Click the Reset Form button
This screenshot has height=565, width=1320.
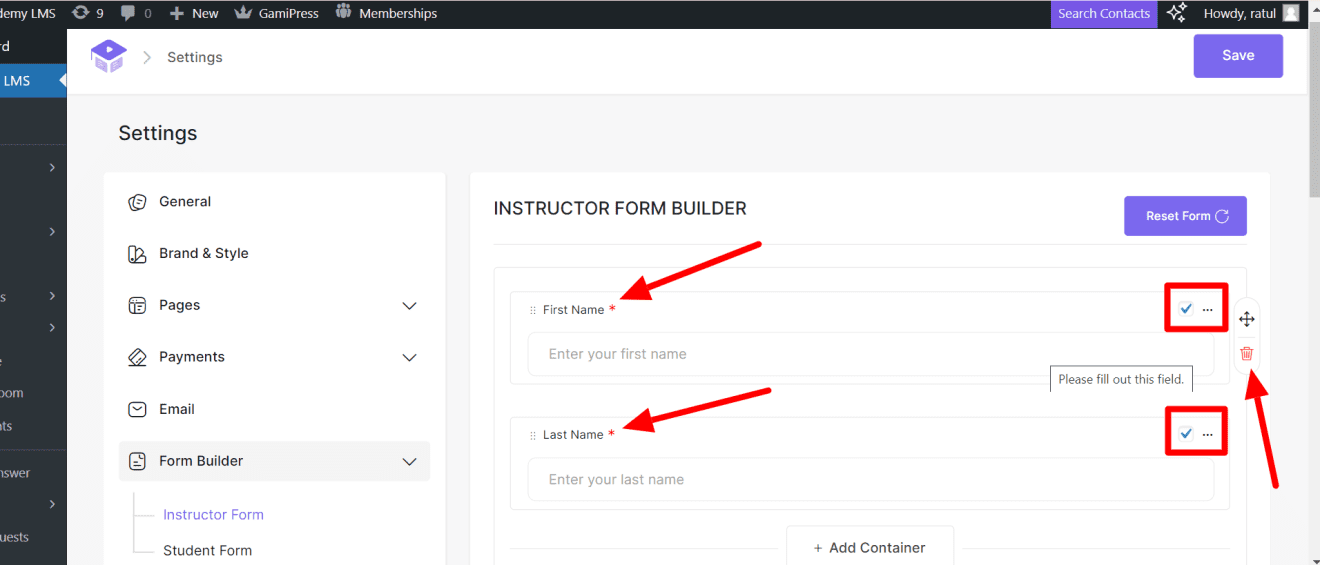(1185, 216)
